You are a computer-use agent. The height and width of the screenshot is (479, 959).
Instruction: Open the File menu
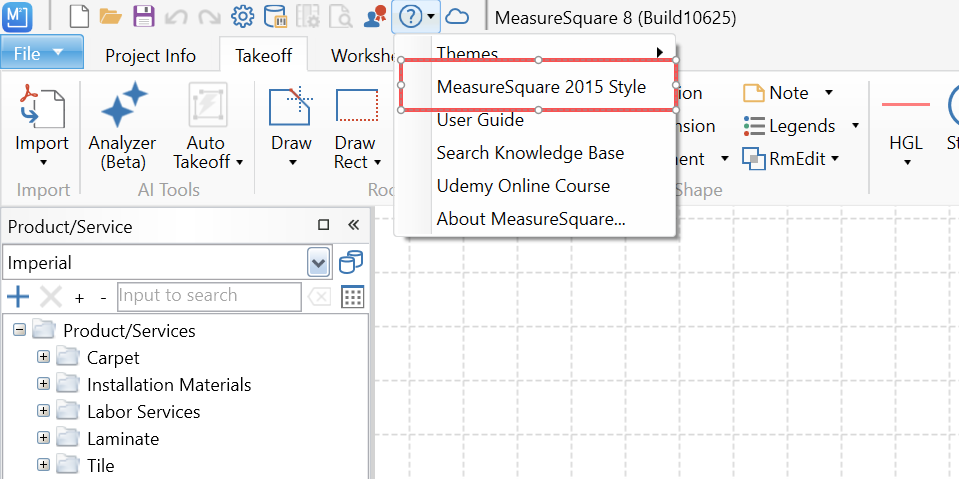(x=42, y=52)
